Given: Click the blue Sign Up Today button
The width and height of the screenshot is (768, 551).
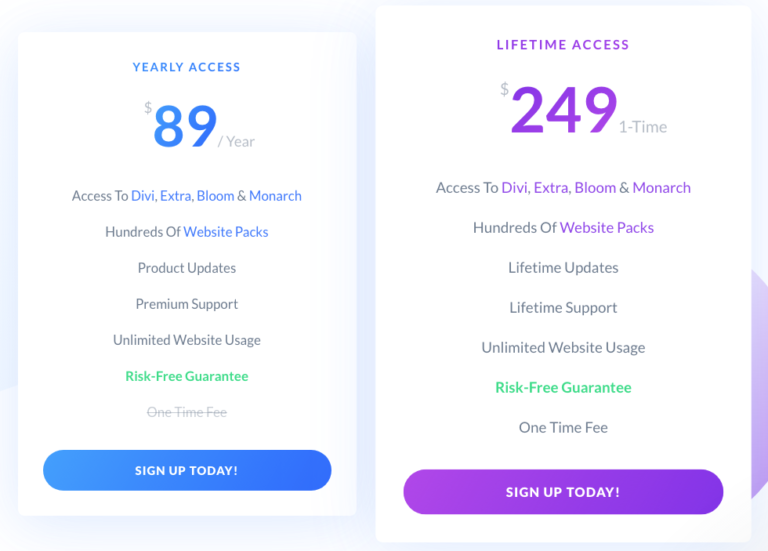Looking at the screenshot, I should (187, 470).
